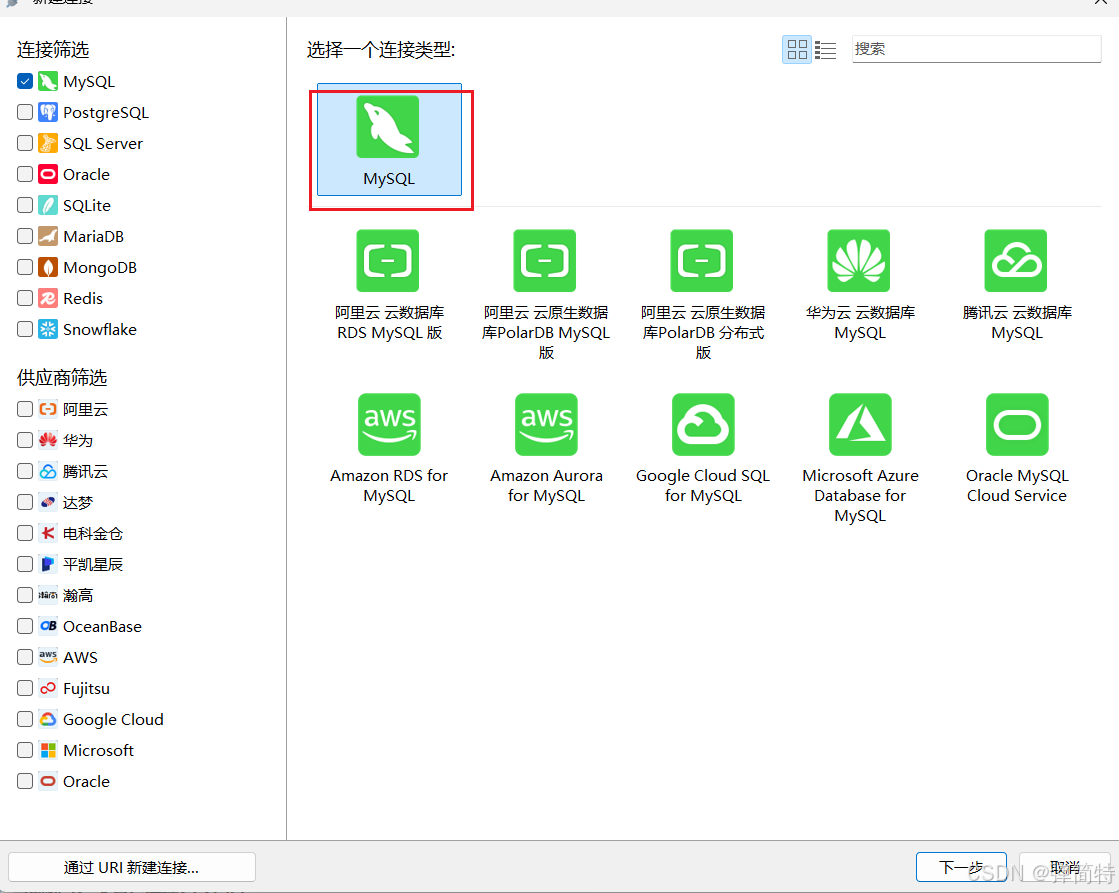Click the SQLite feather icon in filters
This screenshot has width=1119, height=893.
click(48, 205)
